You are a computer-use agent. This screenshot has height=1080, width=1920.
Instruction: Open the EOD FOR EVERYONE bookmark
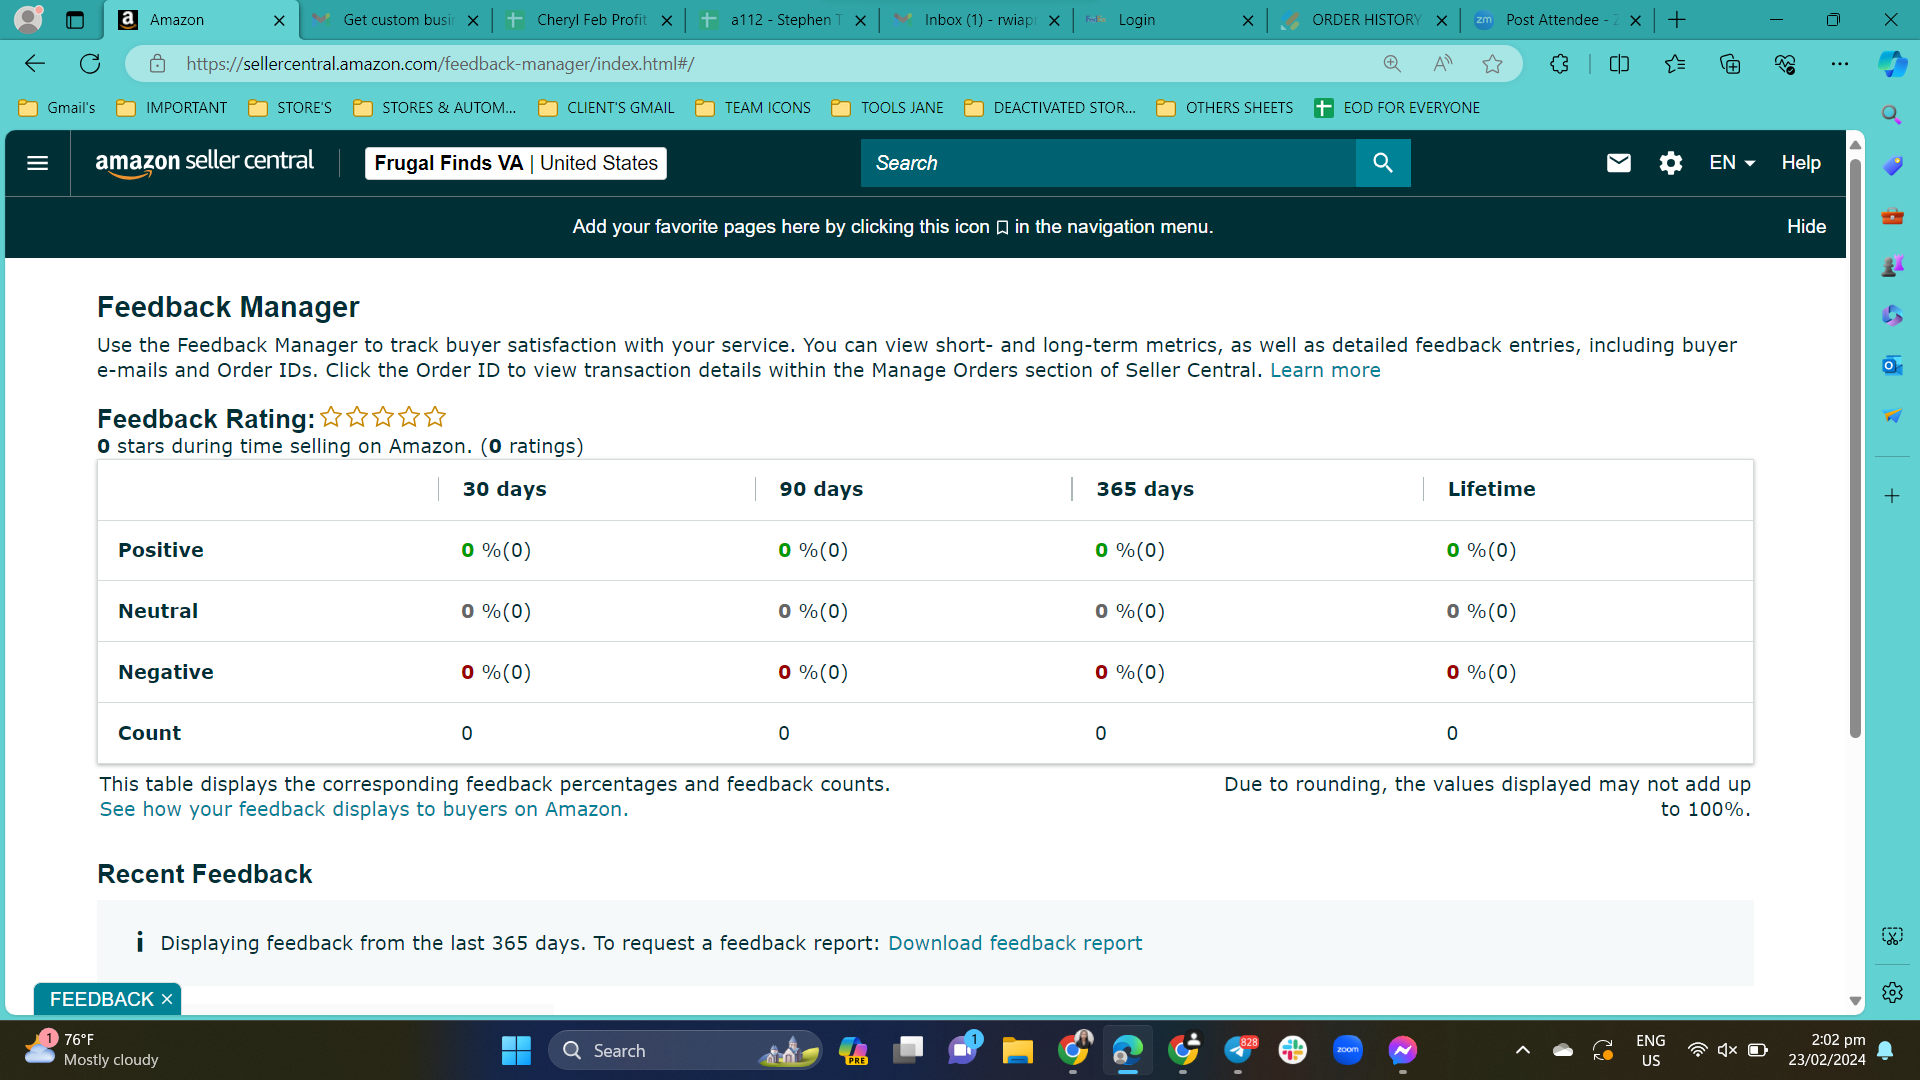pos(1397,108)
